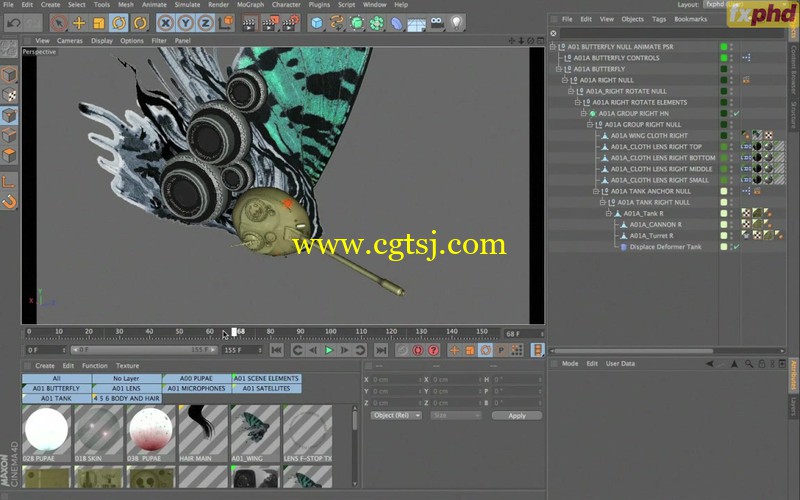Go to end of animation
Image resolution: width=800 pixels, height=500 pixels.
pyautogui.click(x=381, y=350)
